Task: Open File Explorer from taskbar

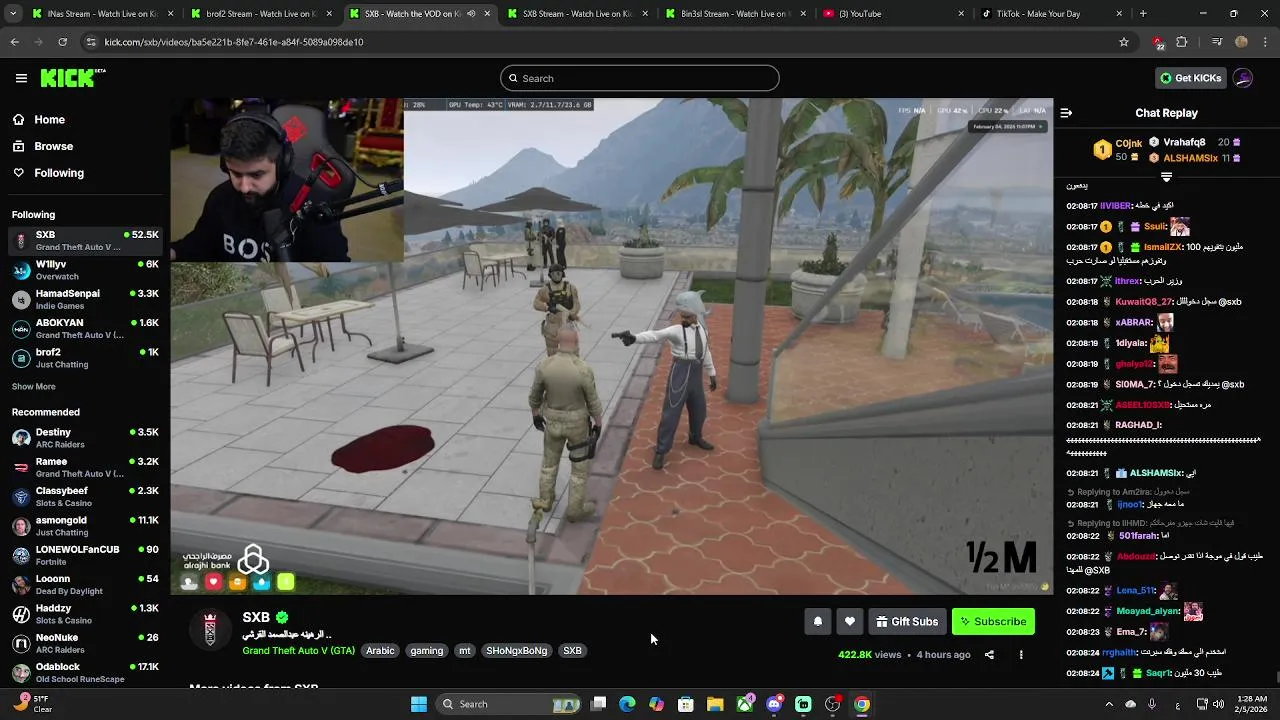Action: 715,704
